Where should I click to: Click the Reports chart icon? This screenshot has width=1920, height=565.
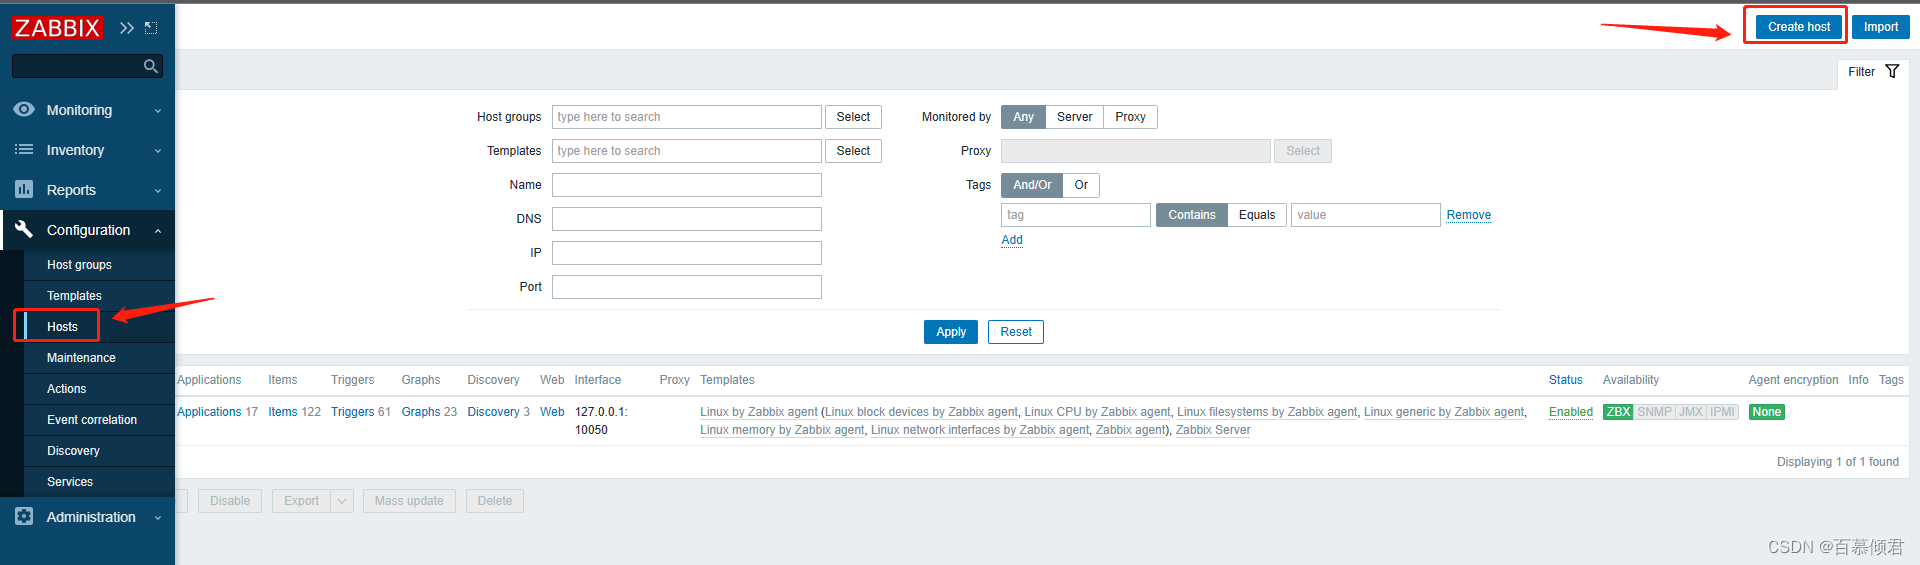click(x=24, y=189)
